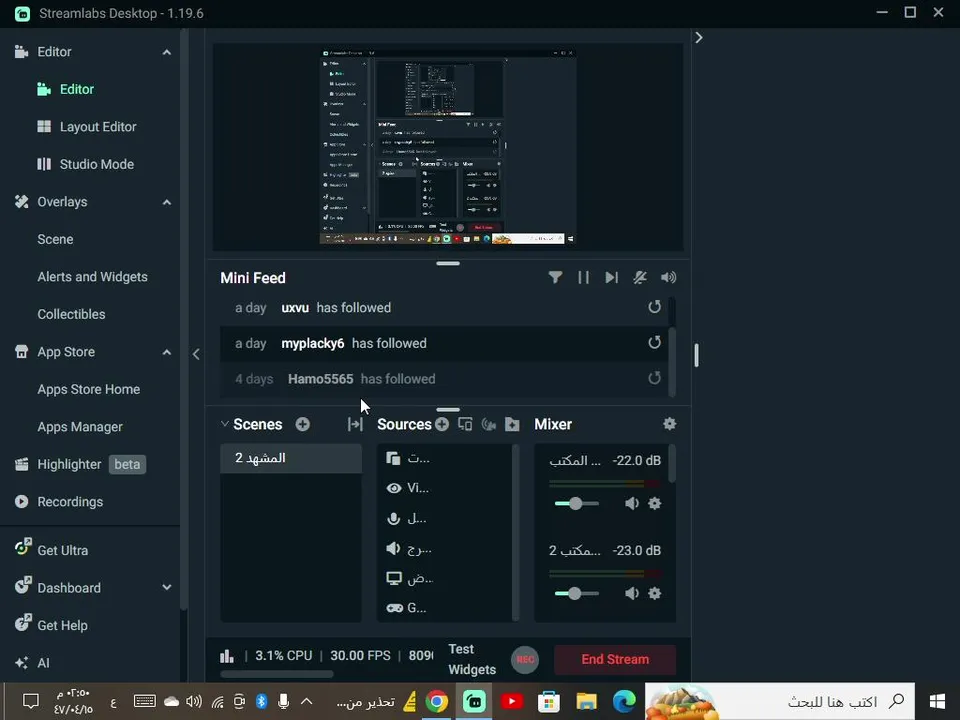This screenshot has height=720, width=960.
Task: Open settings for the -22.0 dB channel
Action: point(654,503)
